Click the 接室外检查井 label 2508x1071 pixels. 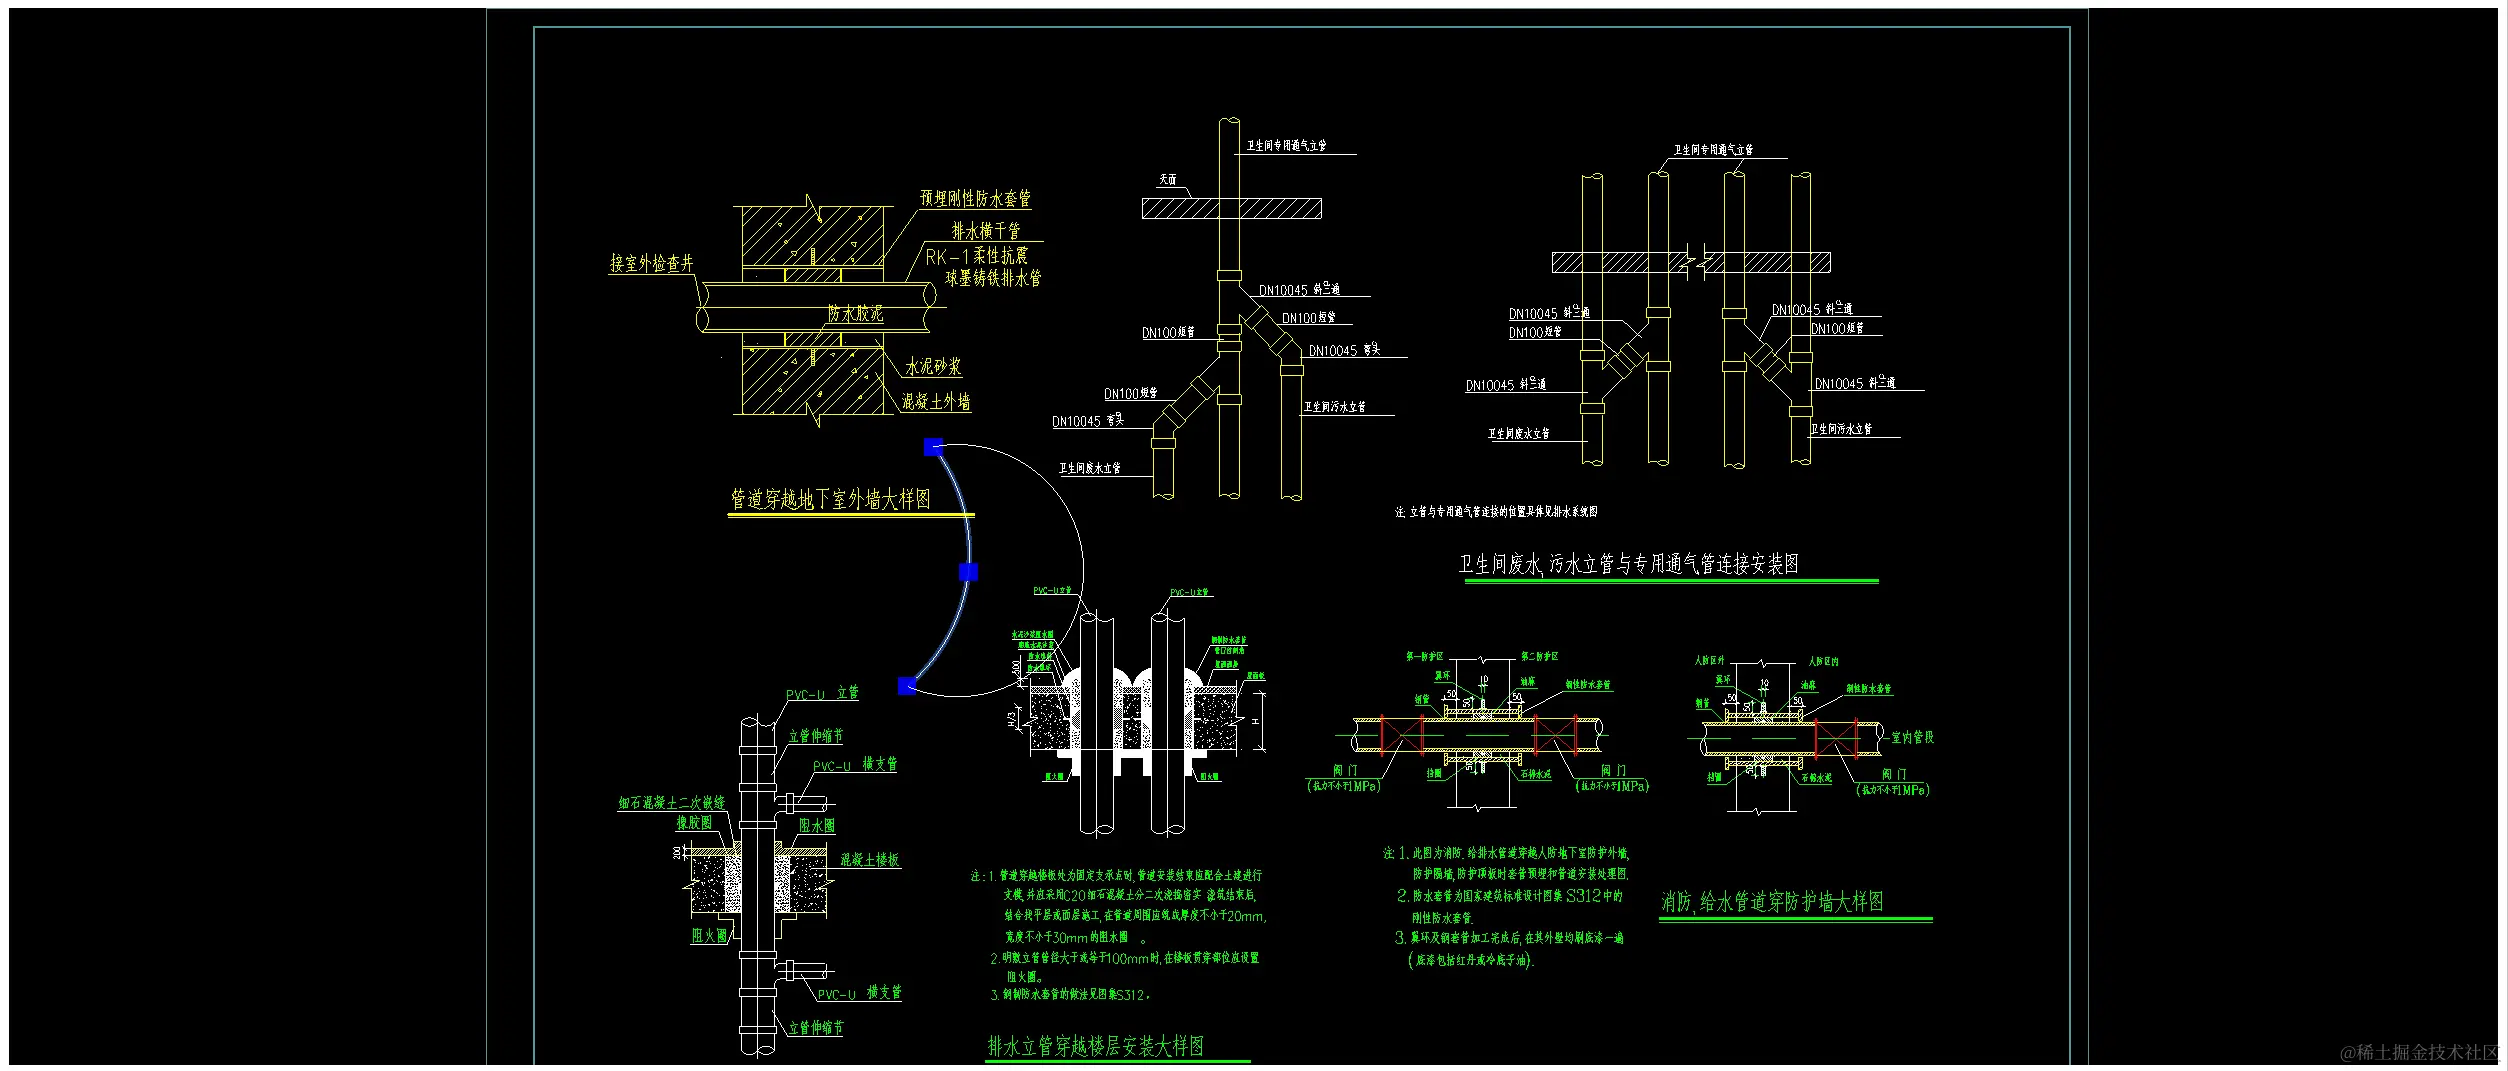click(651, 263)
